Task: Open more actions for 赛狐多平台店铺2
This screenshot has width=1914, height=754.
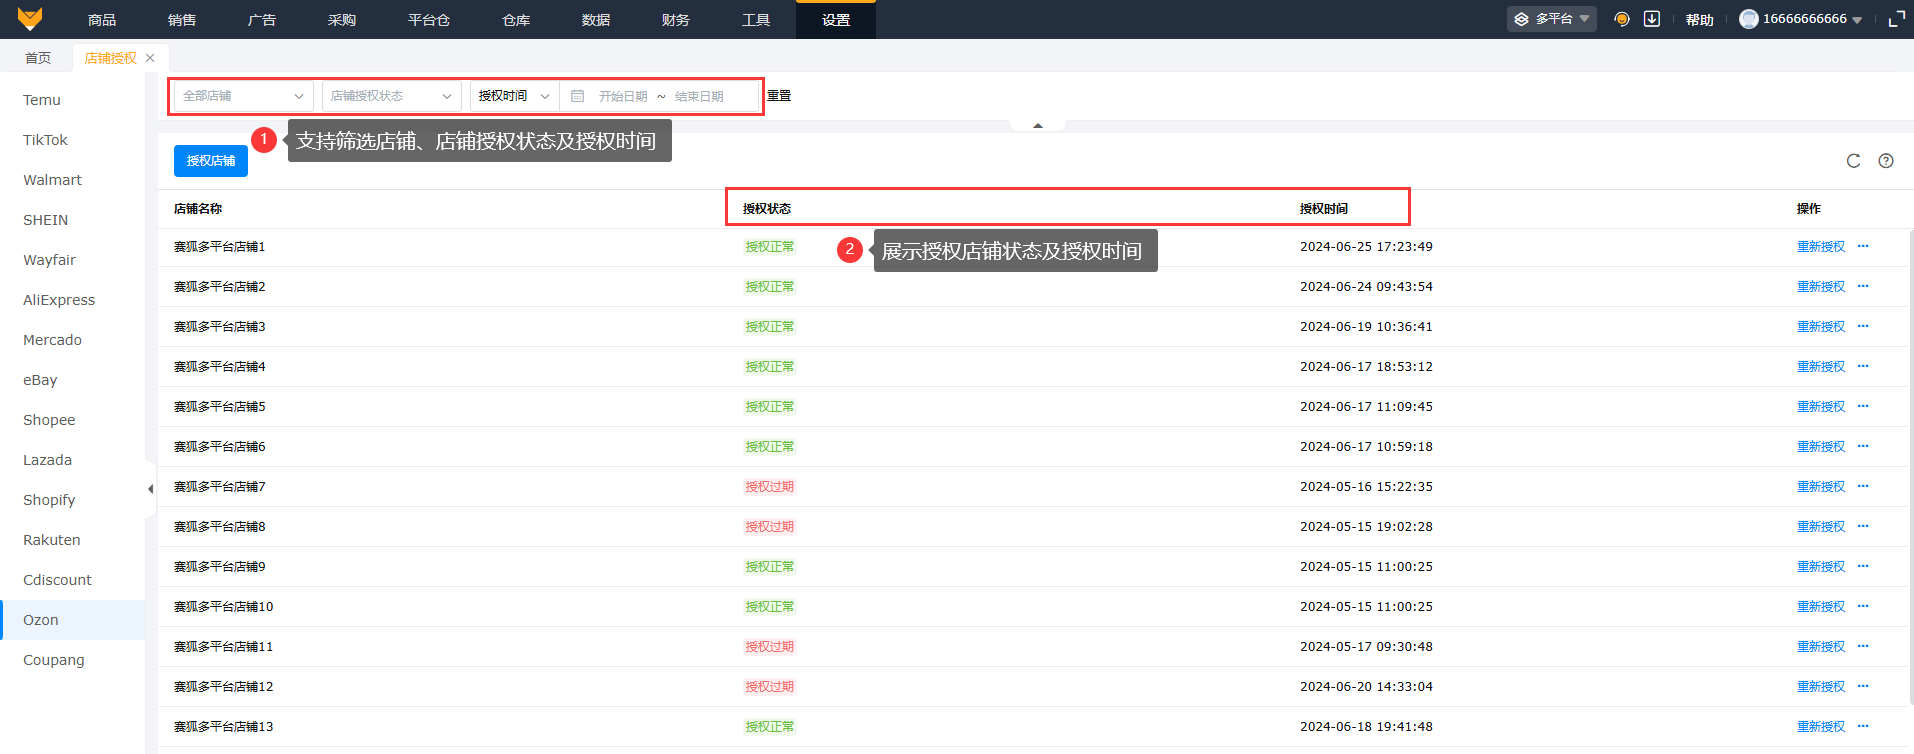Action: click(1863, 286)
